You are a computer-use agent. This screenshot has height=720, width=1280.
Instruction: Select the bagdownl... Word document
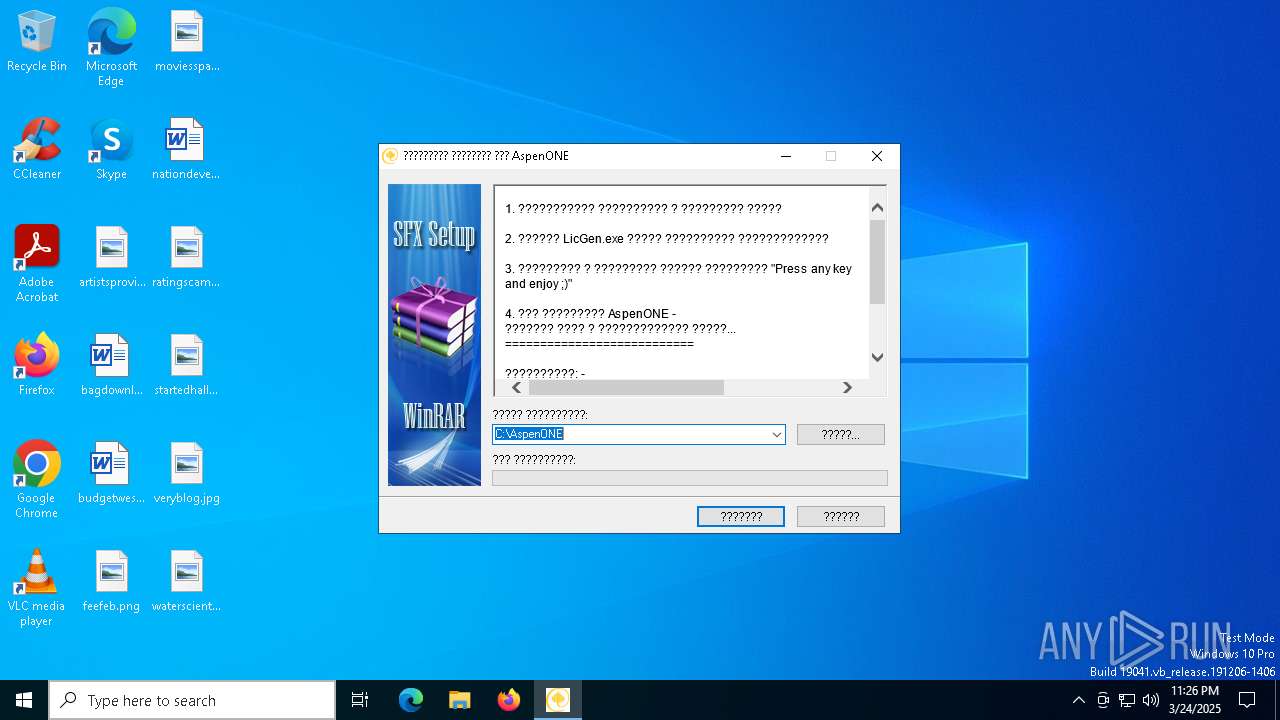[112, 365]
